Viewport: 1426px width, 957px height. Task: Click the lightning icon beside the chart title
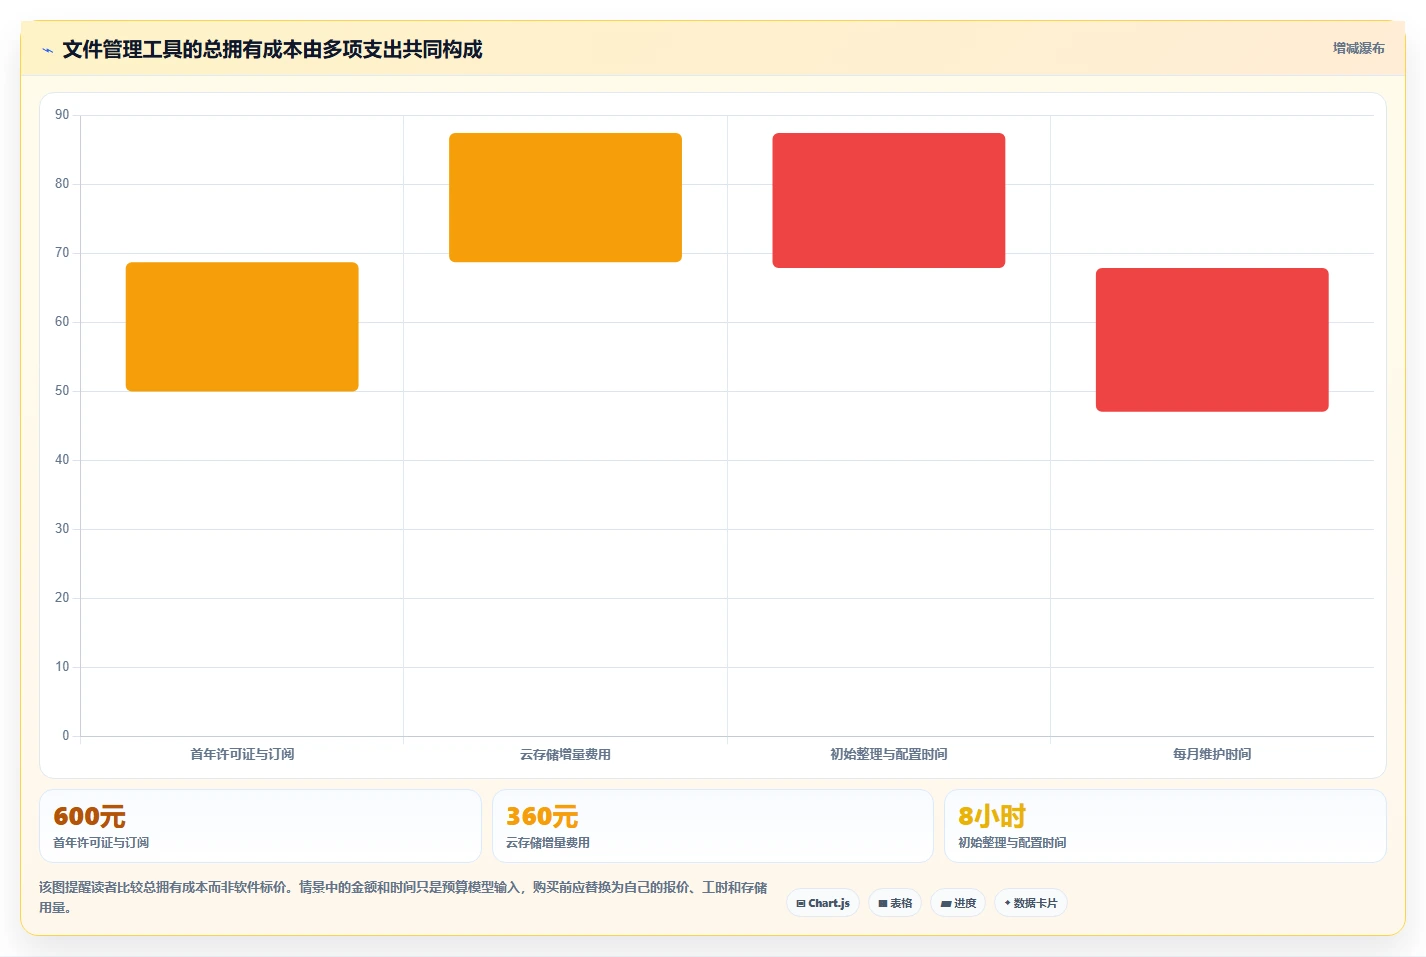pyautogui.click(x=47, y=50)
